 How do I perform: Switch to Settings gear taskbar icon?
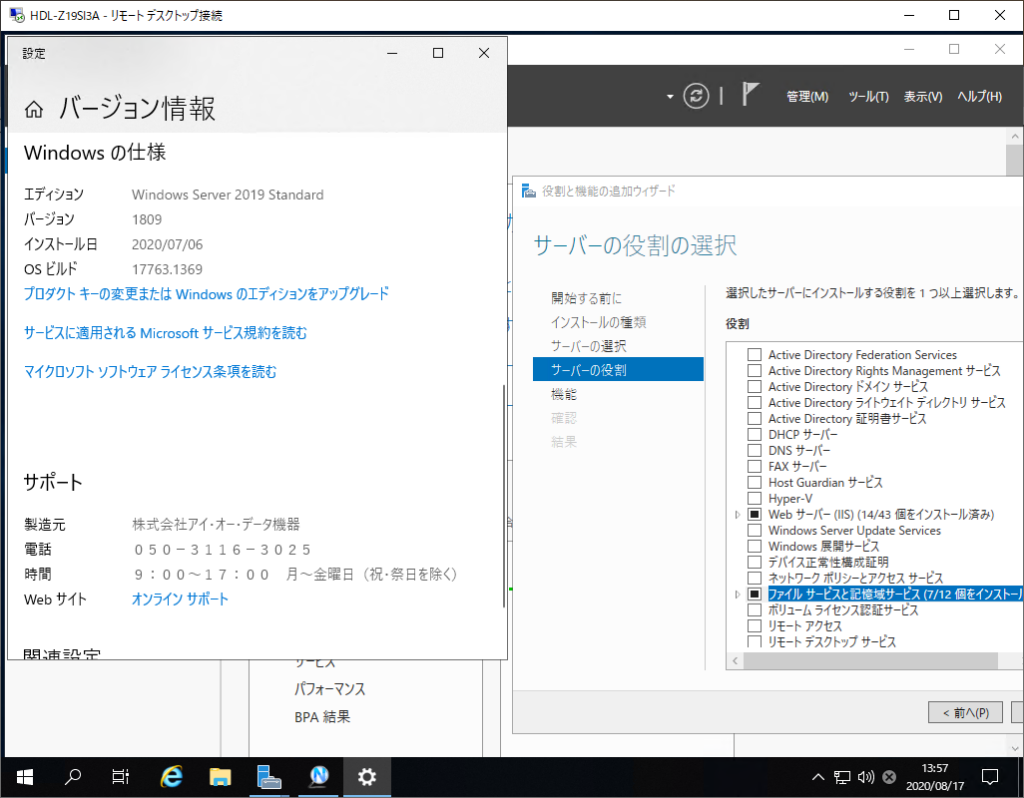pyautogui.click(x=367, y=777)
